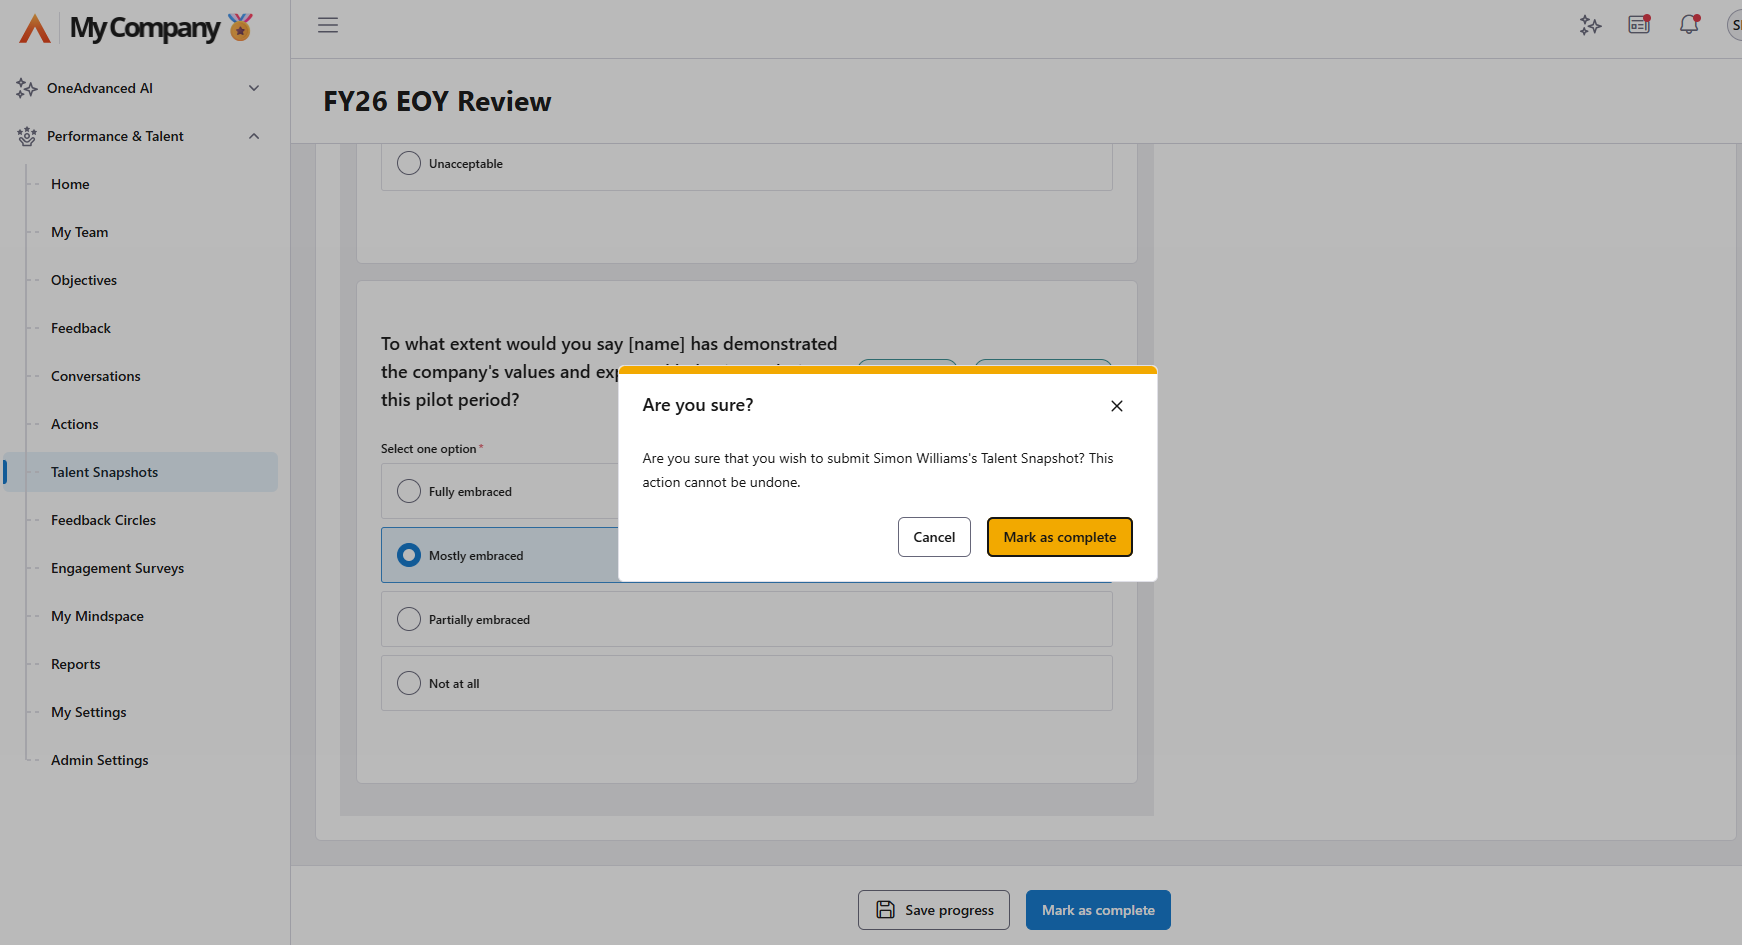
Task: Open the AI sparkle assistant icon
Action: [x=1590, y=25]
